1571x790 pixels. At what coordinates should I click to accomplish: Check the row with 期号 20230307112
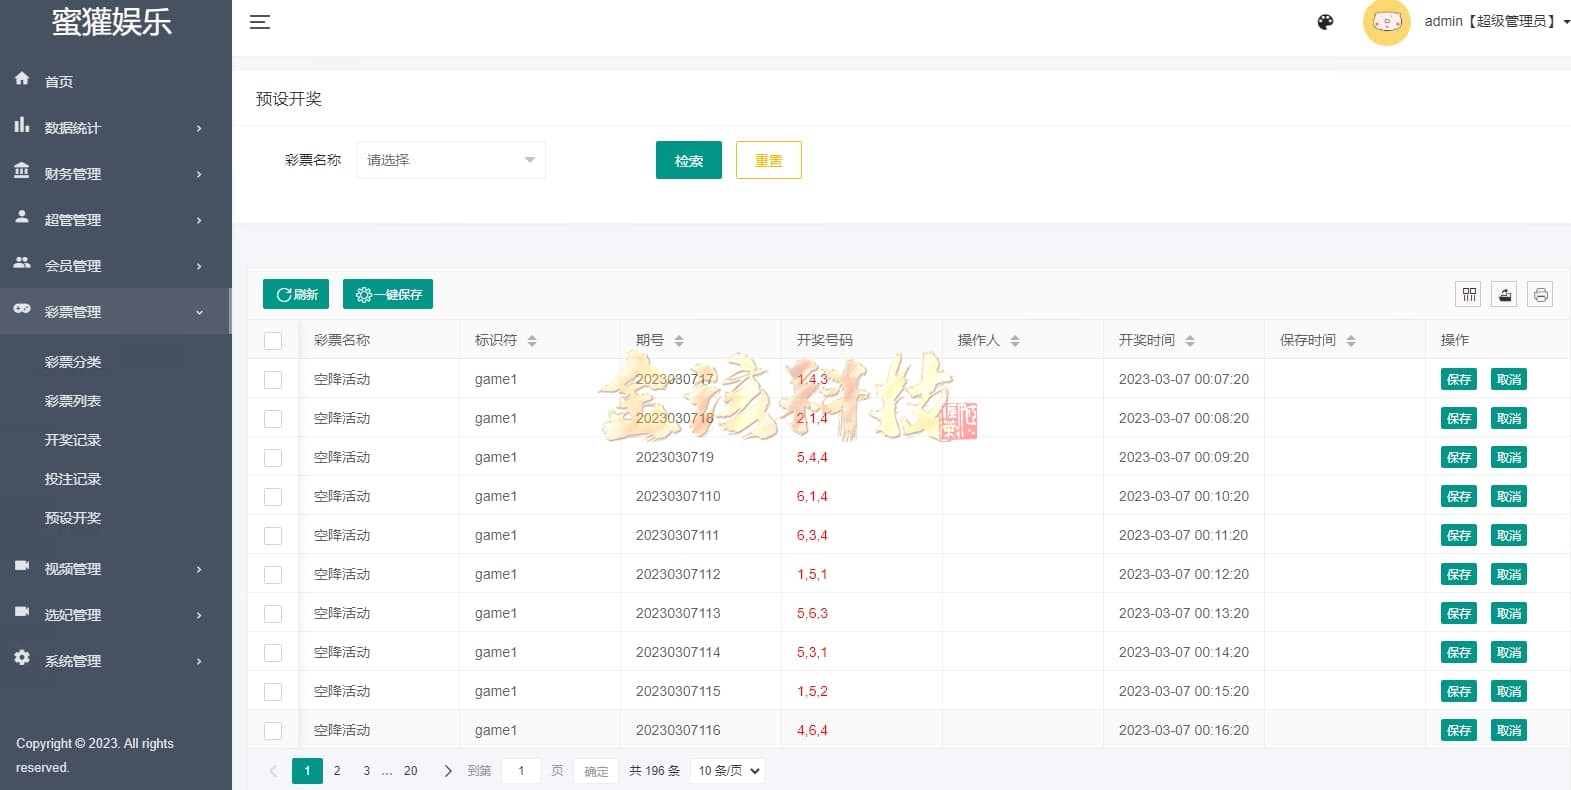coord(273,575)
